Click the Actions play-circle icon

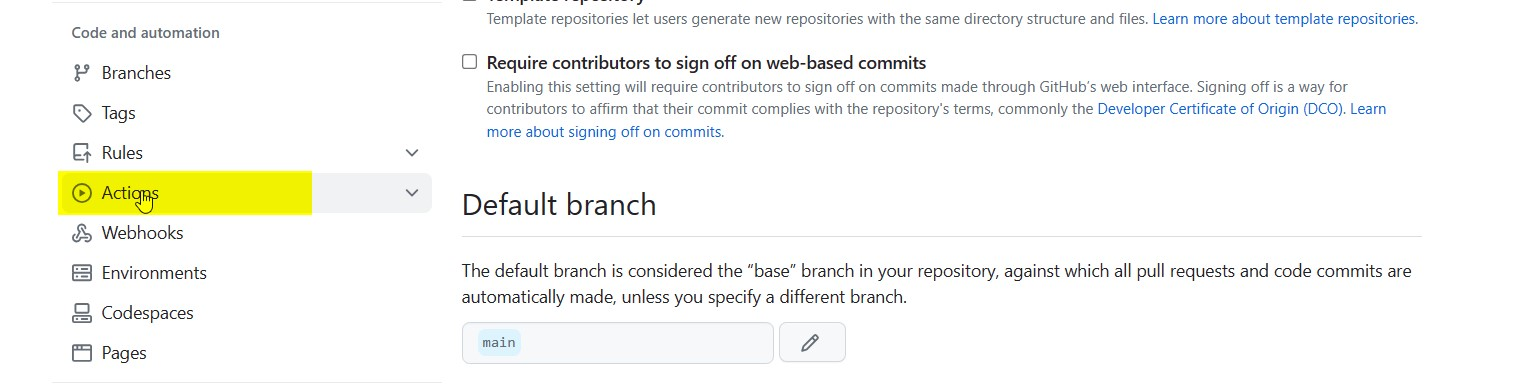[82, 193]
